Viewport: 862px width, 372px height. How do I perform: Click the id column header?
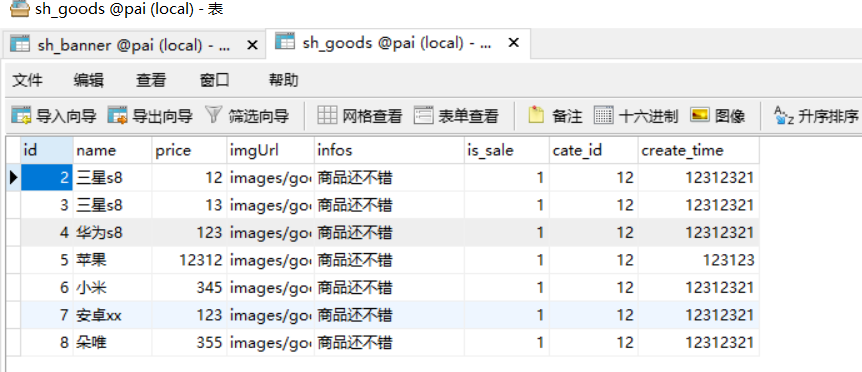click(47, 150)
